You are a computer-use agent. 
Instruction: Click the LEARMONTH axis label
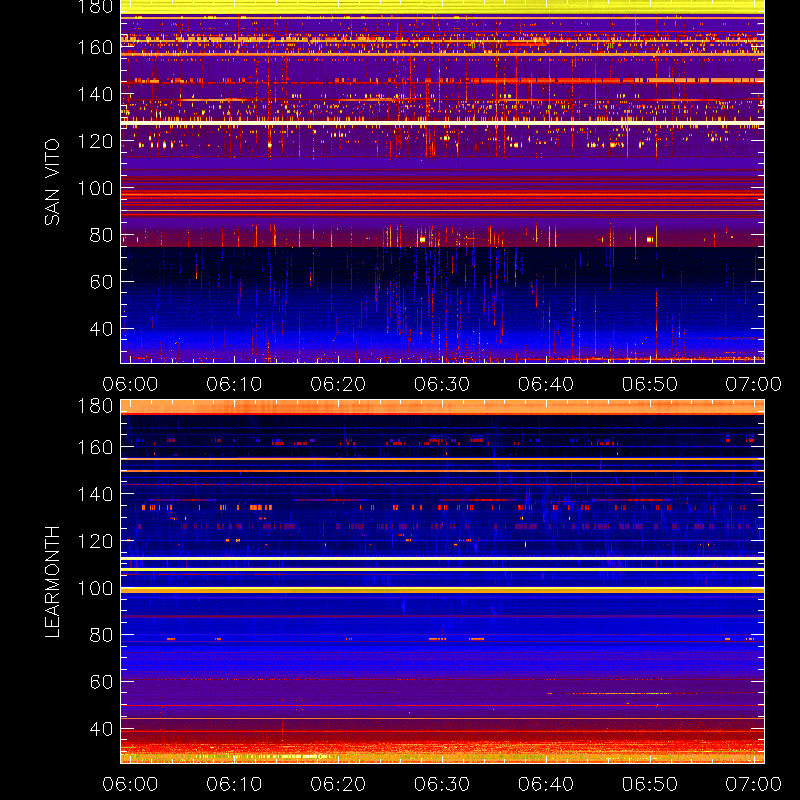click(52, 582)
